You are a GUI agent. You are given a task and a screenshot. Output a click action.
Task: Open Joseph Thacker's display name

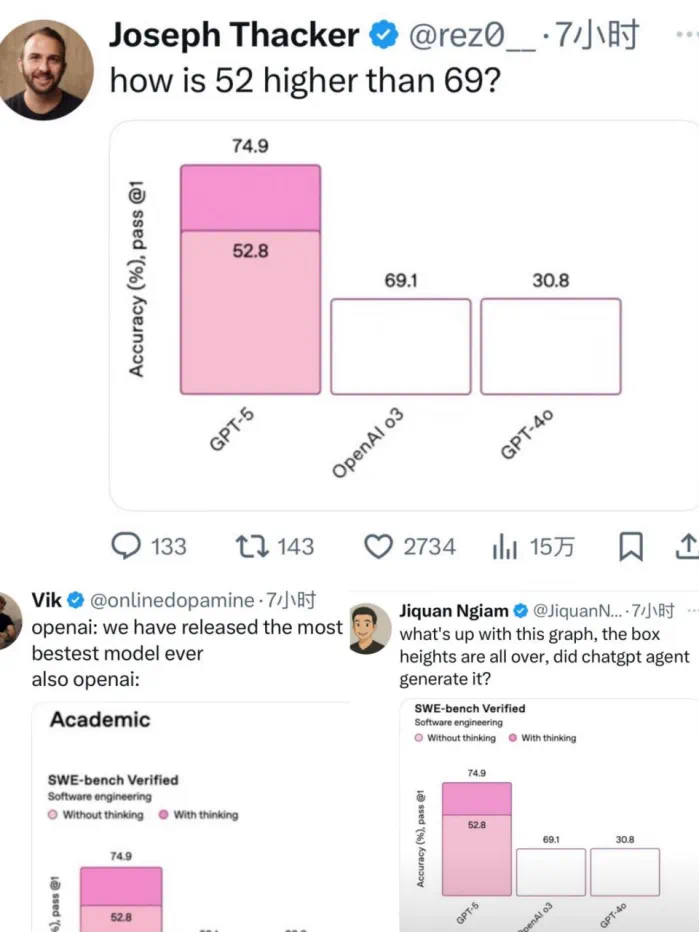(235, 33)
